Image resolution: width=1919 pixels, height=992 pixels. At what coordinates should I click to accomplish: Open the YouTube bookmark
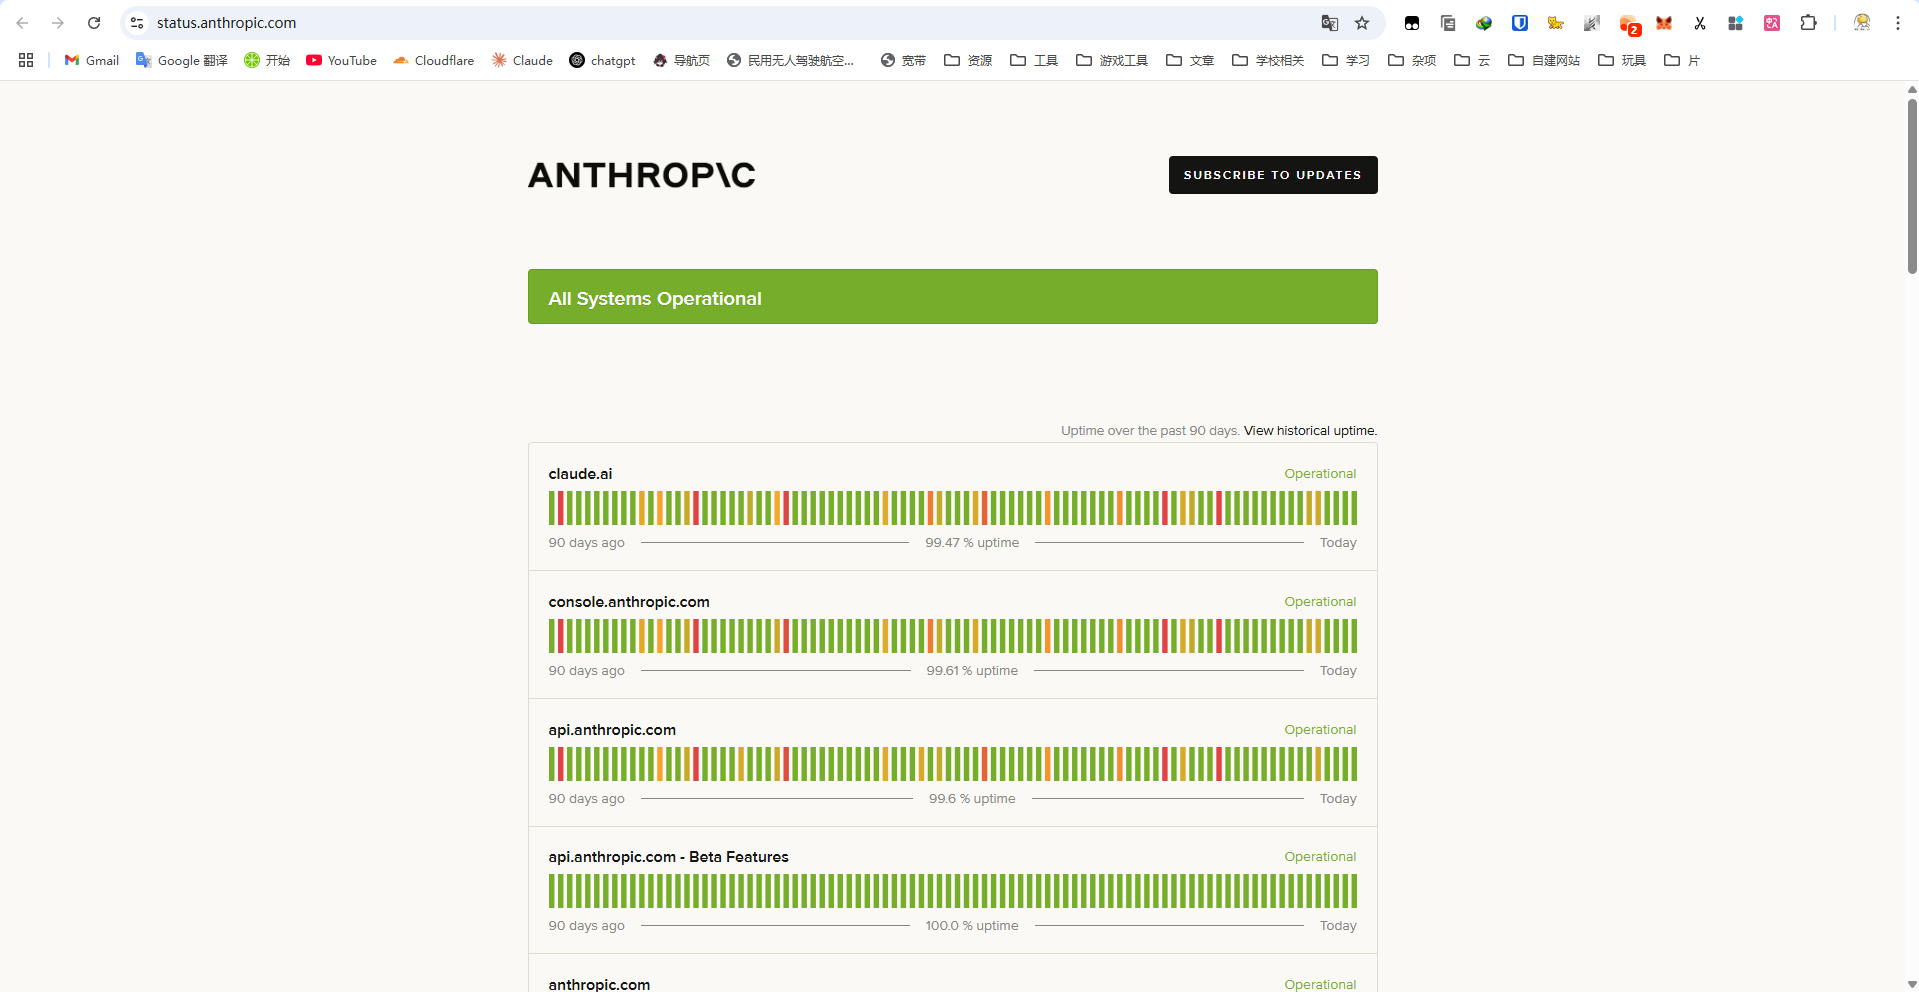[342, 60]
